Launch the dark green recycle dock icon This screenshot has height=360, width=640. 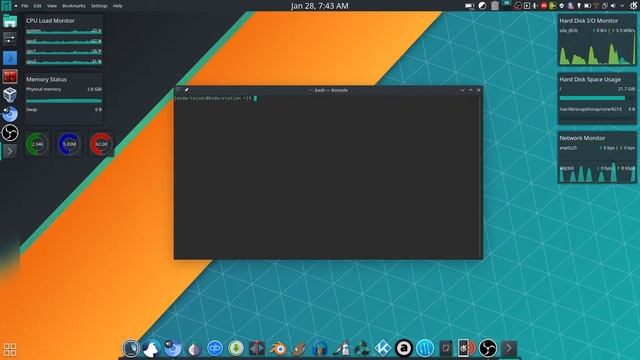tap(362, 348)
